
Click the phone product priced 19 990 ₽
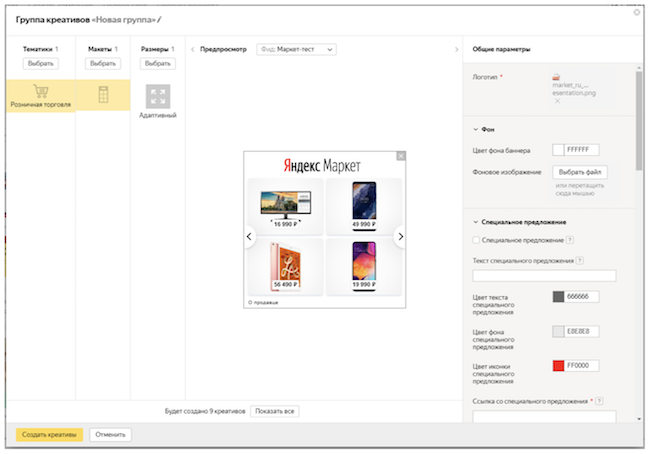tap(364, 267)
